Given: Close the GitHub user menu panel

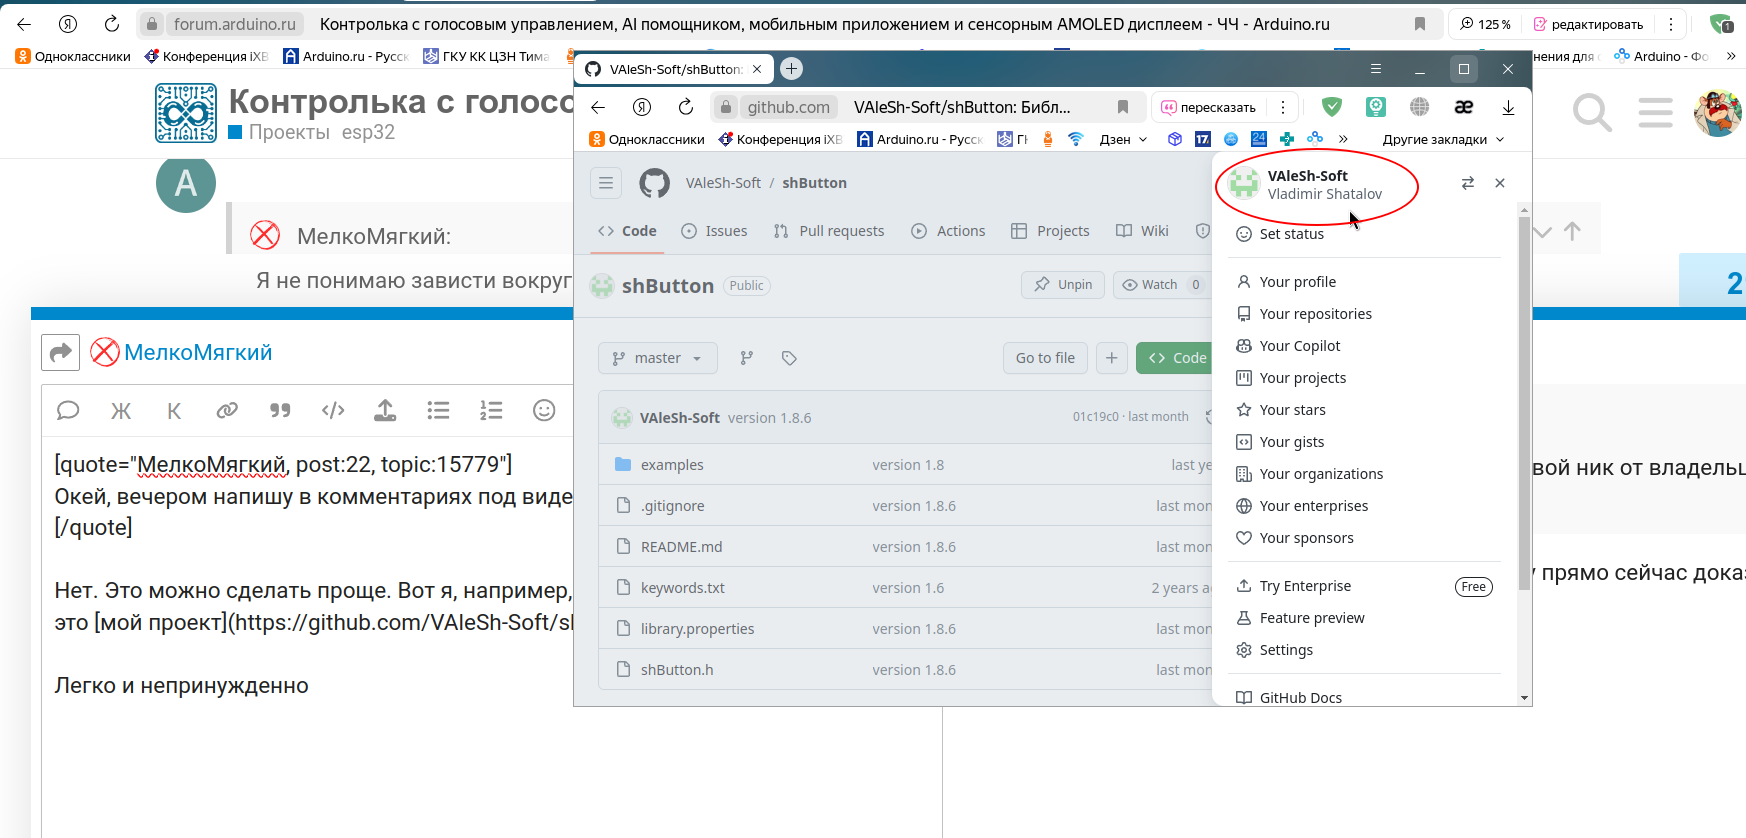Looking at the screenshot, I should coord(1500,183).
